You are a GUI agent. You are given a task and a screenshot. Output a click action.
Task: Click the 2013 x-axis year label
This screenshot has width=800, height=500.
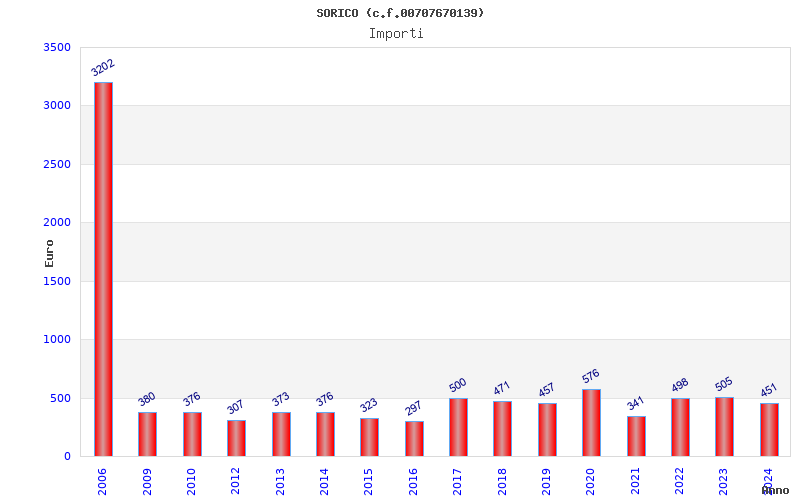280,482
